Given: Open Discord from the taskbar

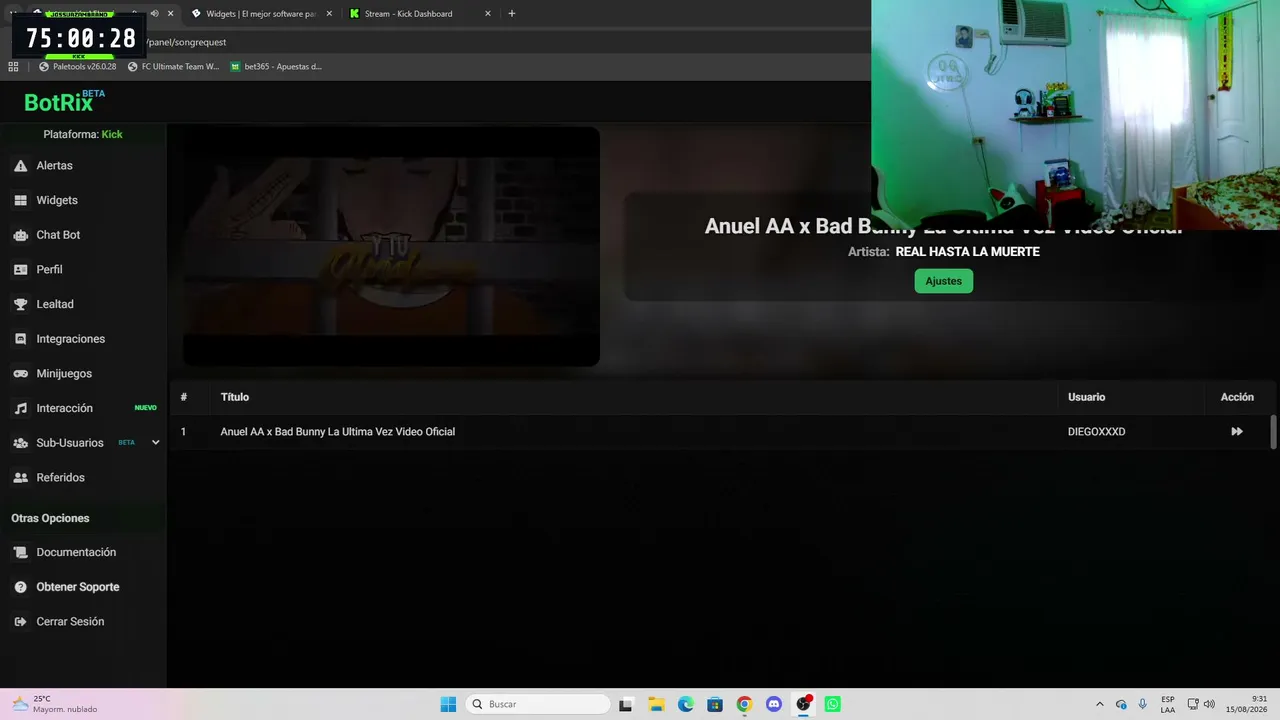Looking at the screenshot, I should coord(774,704).
